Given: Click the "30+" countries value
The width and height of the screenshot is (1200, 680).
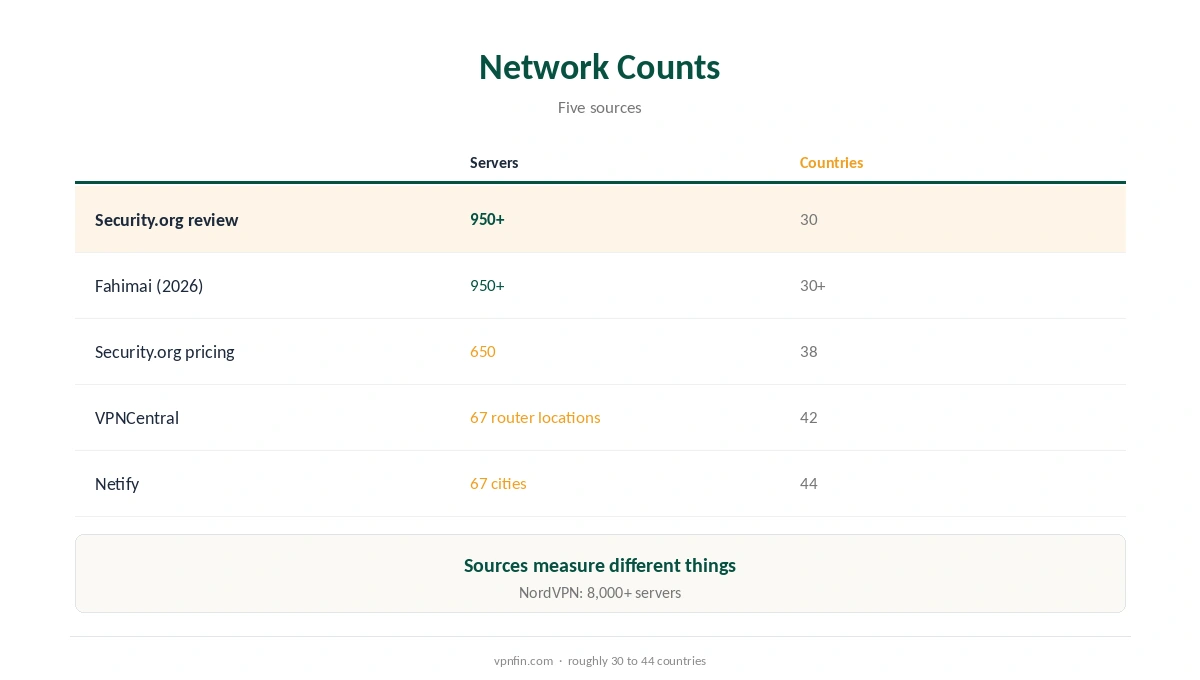Looking at the screenshot, I should click(812, 285).
